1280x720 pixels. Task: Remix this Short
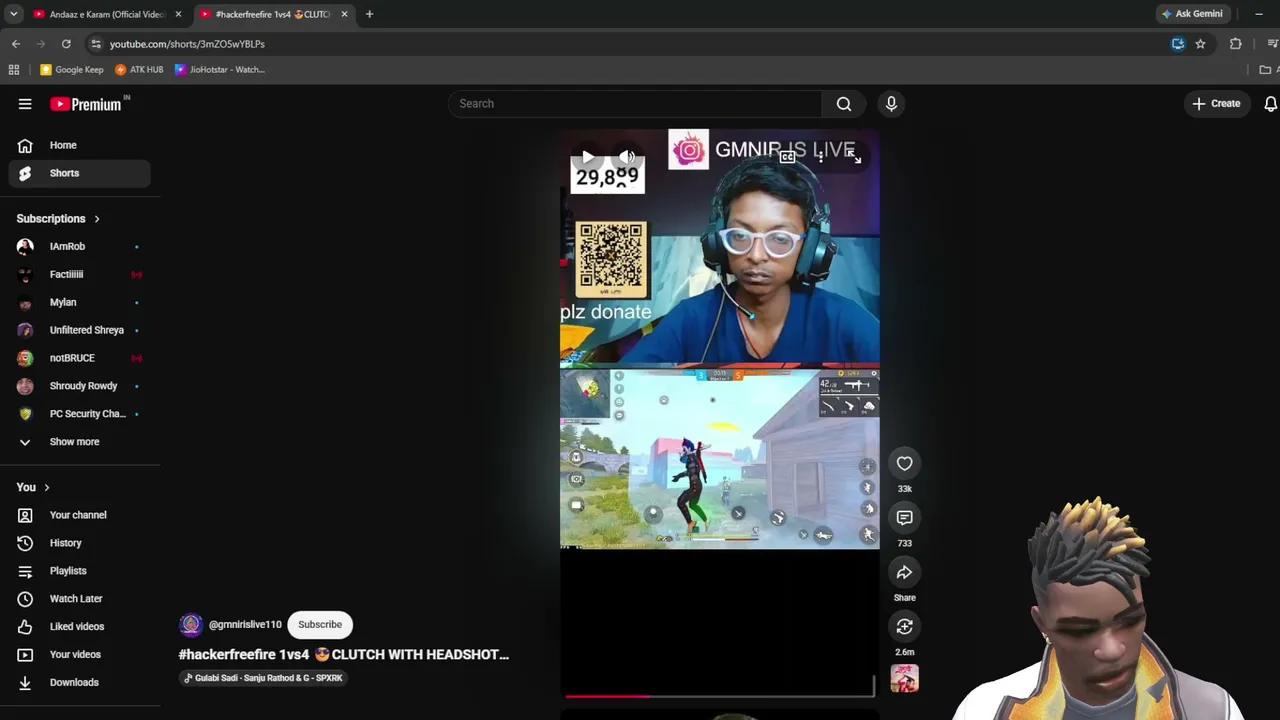pyautogui.click(x=904, y=626)
